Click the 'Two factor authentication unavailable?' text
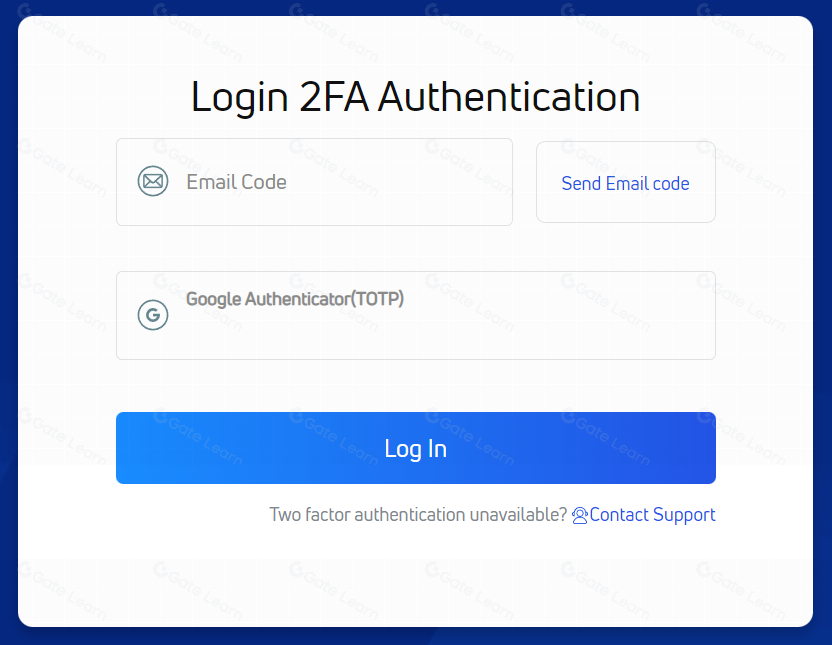832x645 pixels. pos(418,515)
